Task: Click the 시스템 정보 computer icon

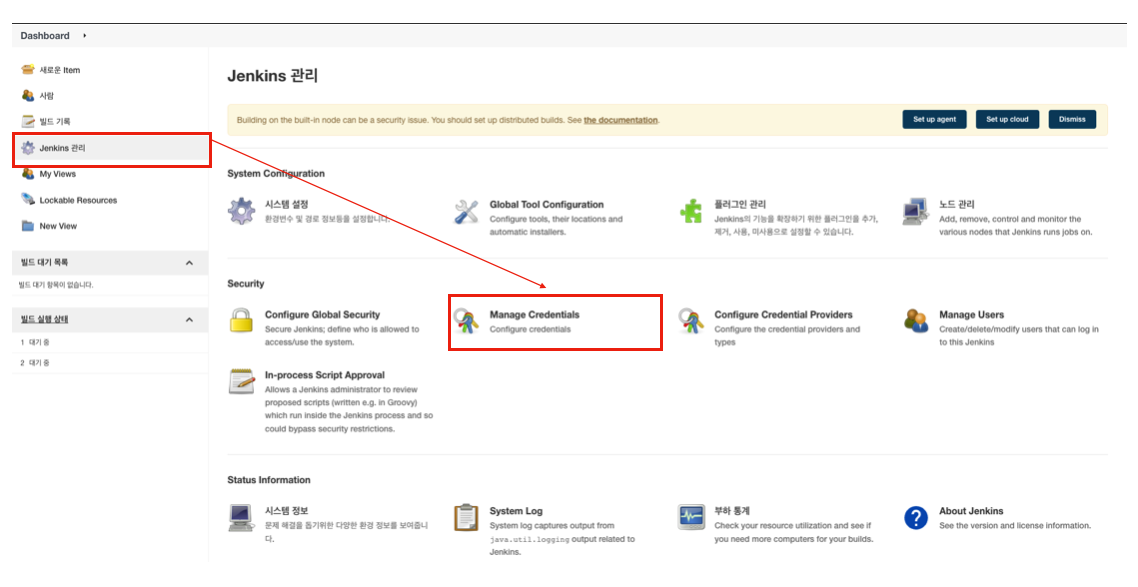Action: click(241, 517)
